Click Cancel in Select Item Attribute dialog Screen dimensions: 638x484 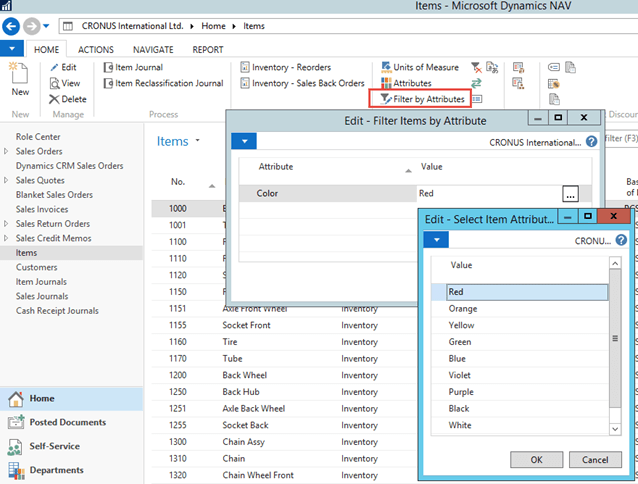coord(595,460)
